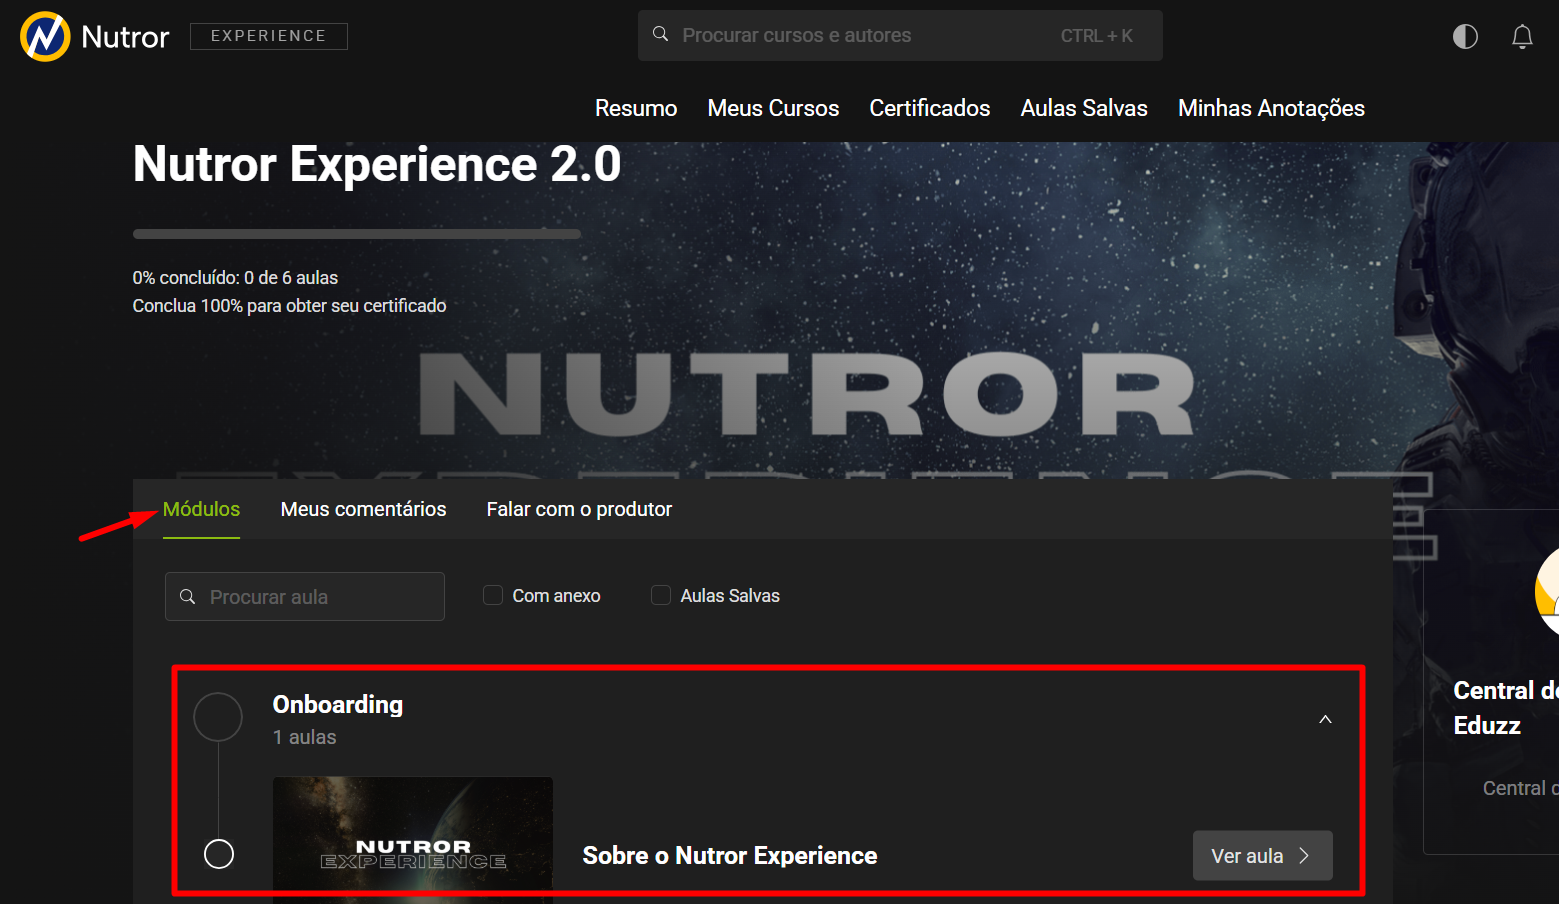Click the magnifier icon in the courses search
Viewport: 1559px width, 904px height.
(660, 34)
